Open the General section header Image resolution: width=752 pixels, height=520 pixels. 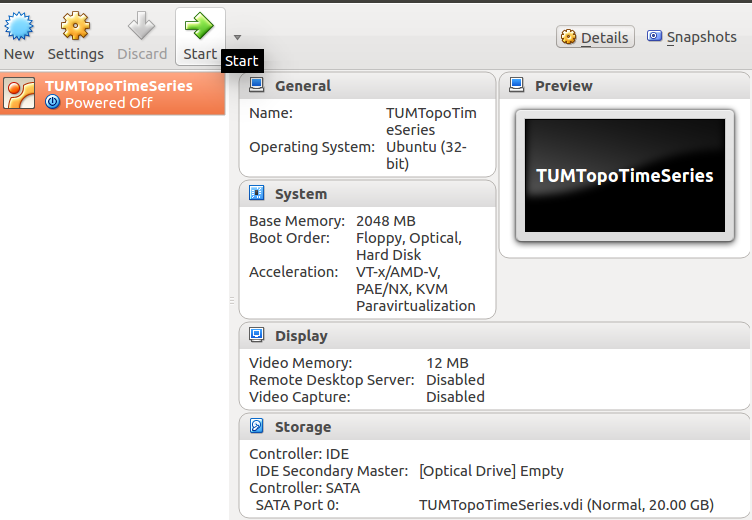point(367,86)
